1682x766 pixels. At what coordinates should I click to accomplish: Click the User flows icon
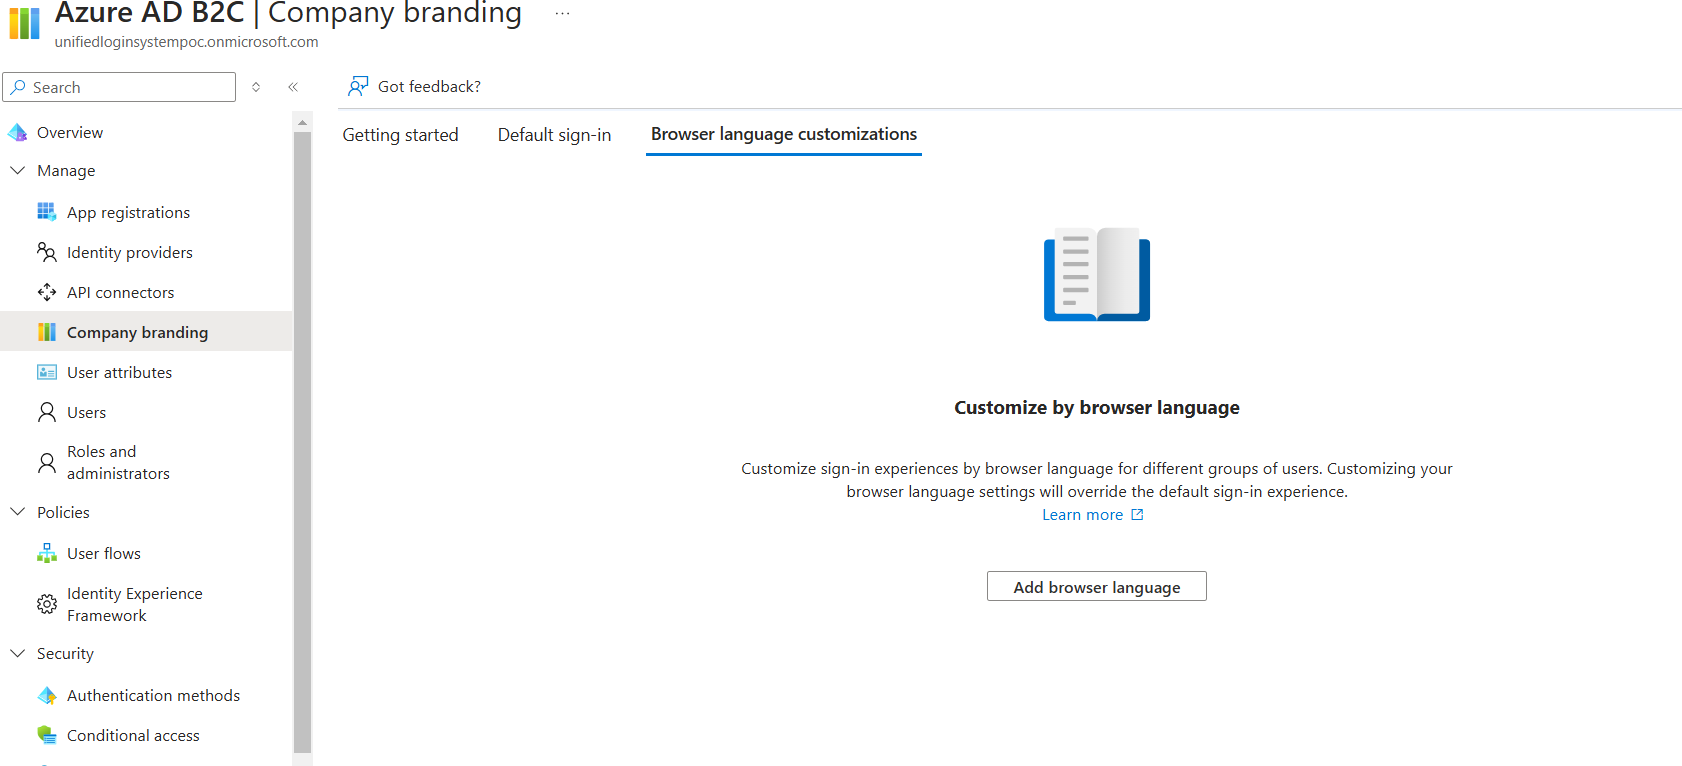[x=47, y=553]
